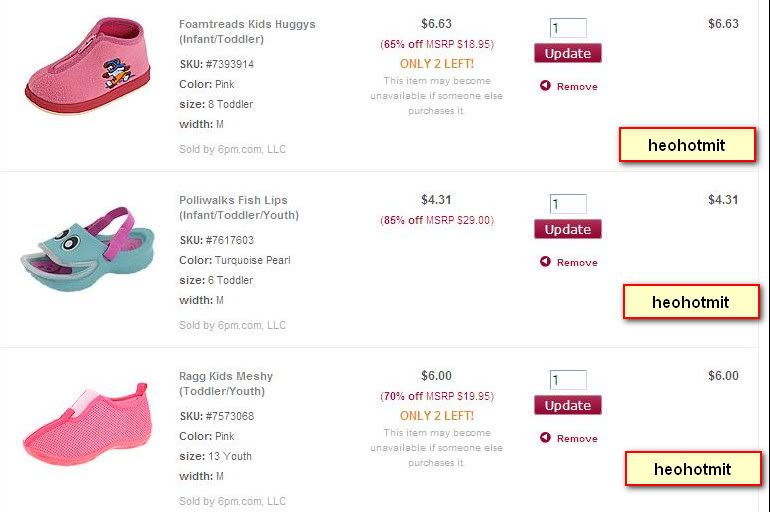Click Remove link for Ragg Kids Meshy
This screenshot has width=770, height=512.
click(577, 439)
